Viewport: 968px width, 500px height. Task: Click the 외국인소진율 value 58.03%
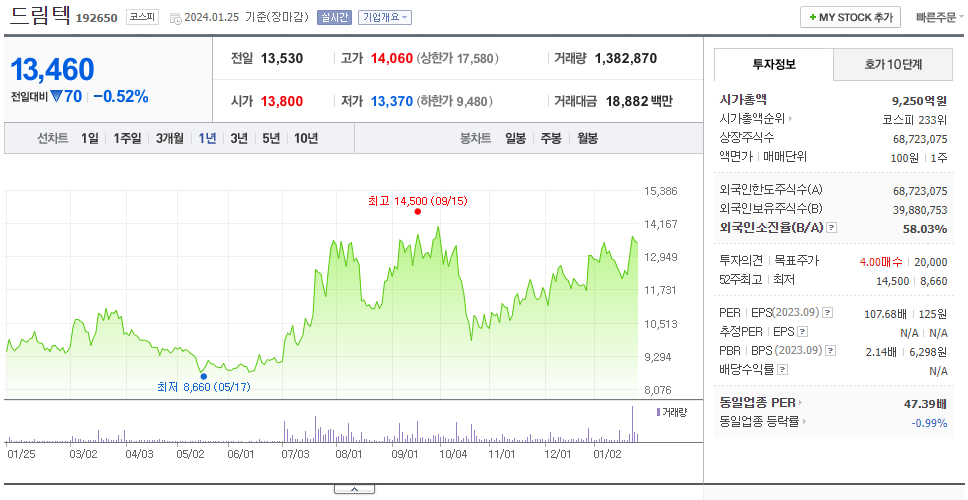(x=925, y=229)
